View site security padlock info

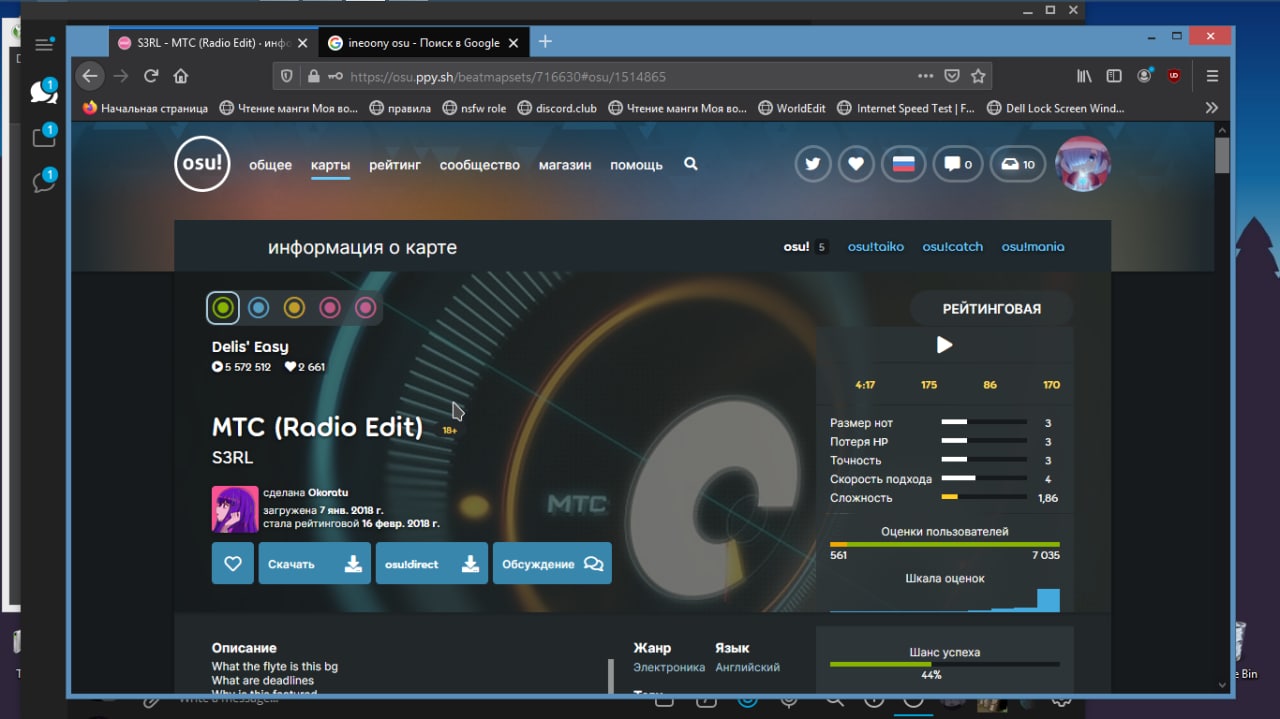(313, 76)
